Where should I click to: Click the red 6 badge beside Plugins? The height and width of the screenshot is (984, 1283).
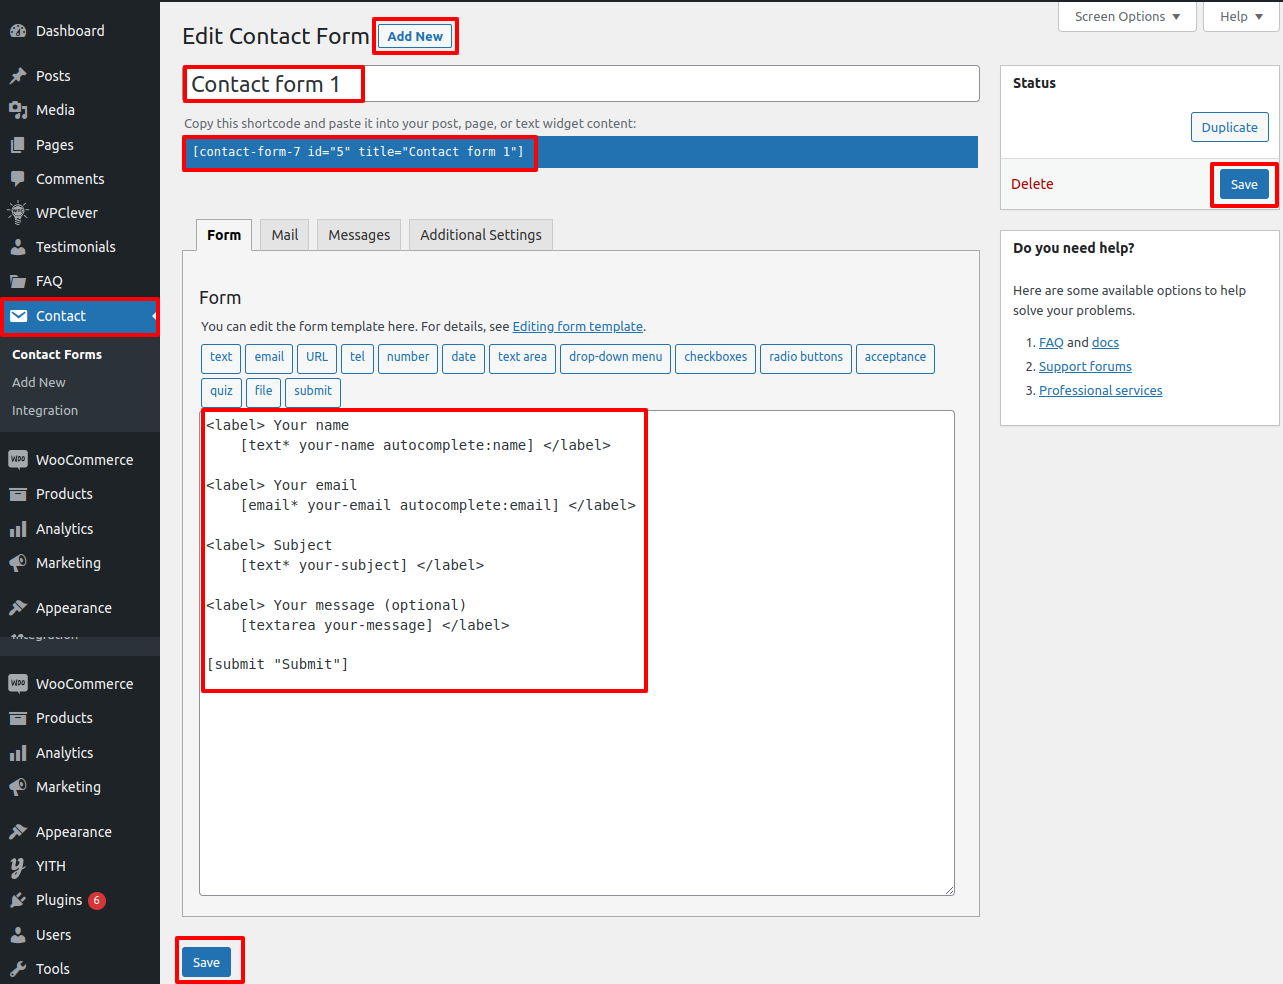pyautogui.click(x=97, y=900)
